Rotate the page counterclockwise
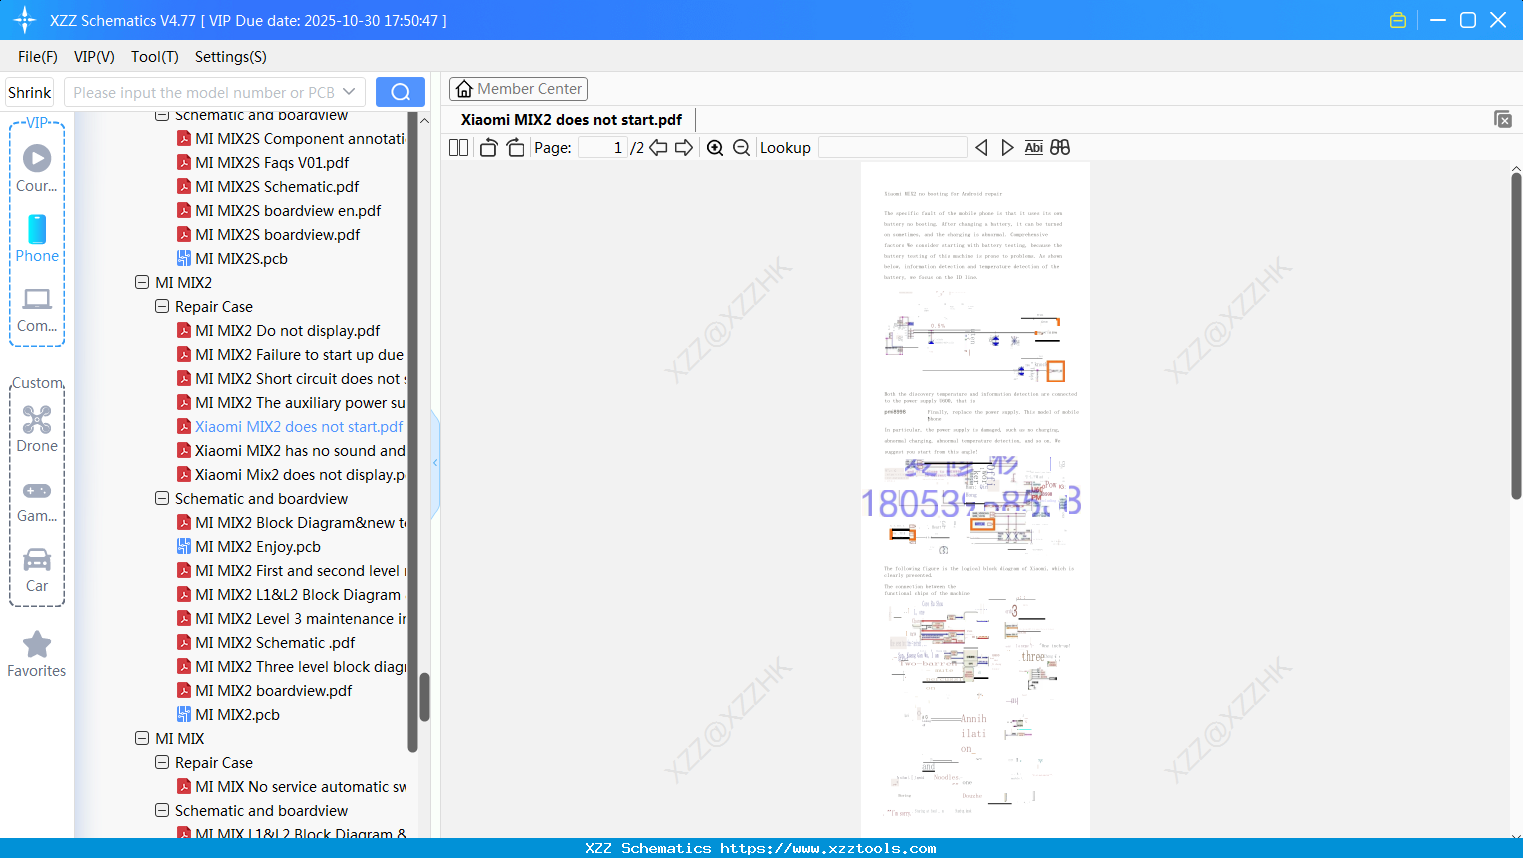The width and height of the screenshot is (1523, 858). [x=488, y=148]
